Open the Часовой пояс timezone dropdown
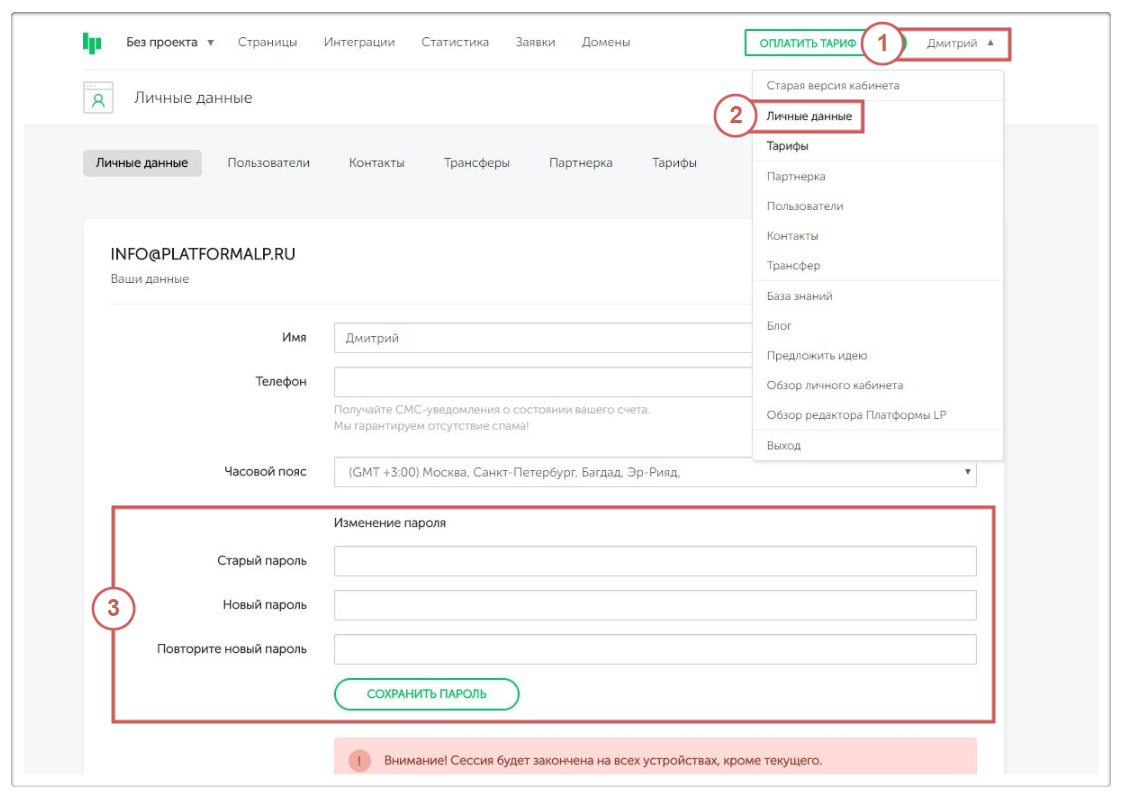 (655, 472)
